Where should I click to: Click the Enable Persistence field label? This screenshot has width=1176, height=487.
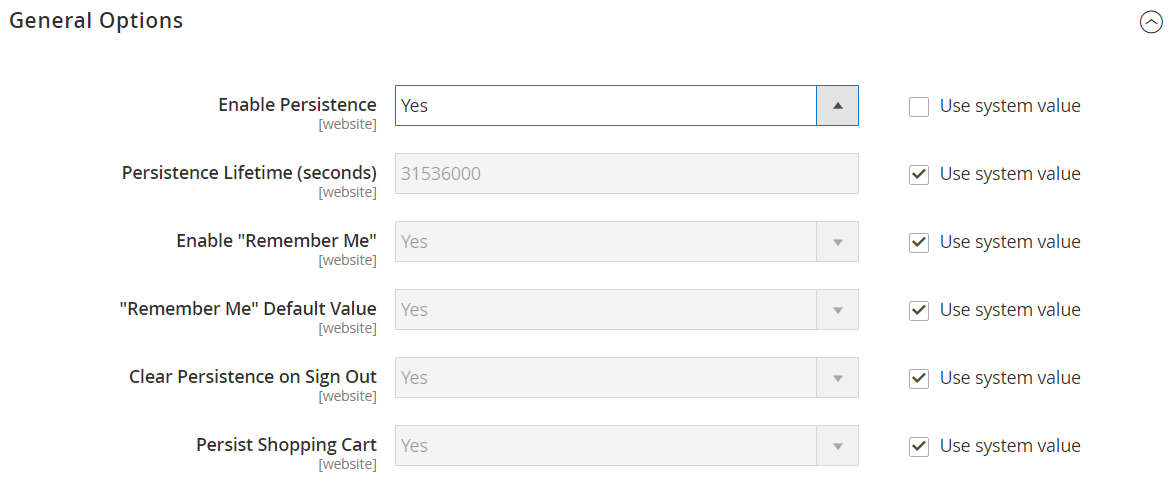click(x=298, y=105)
